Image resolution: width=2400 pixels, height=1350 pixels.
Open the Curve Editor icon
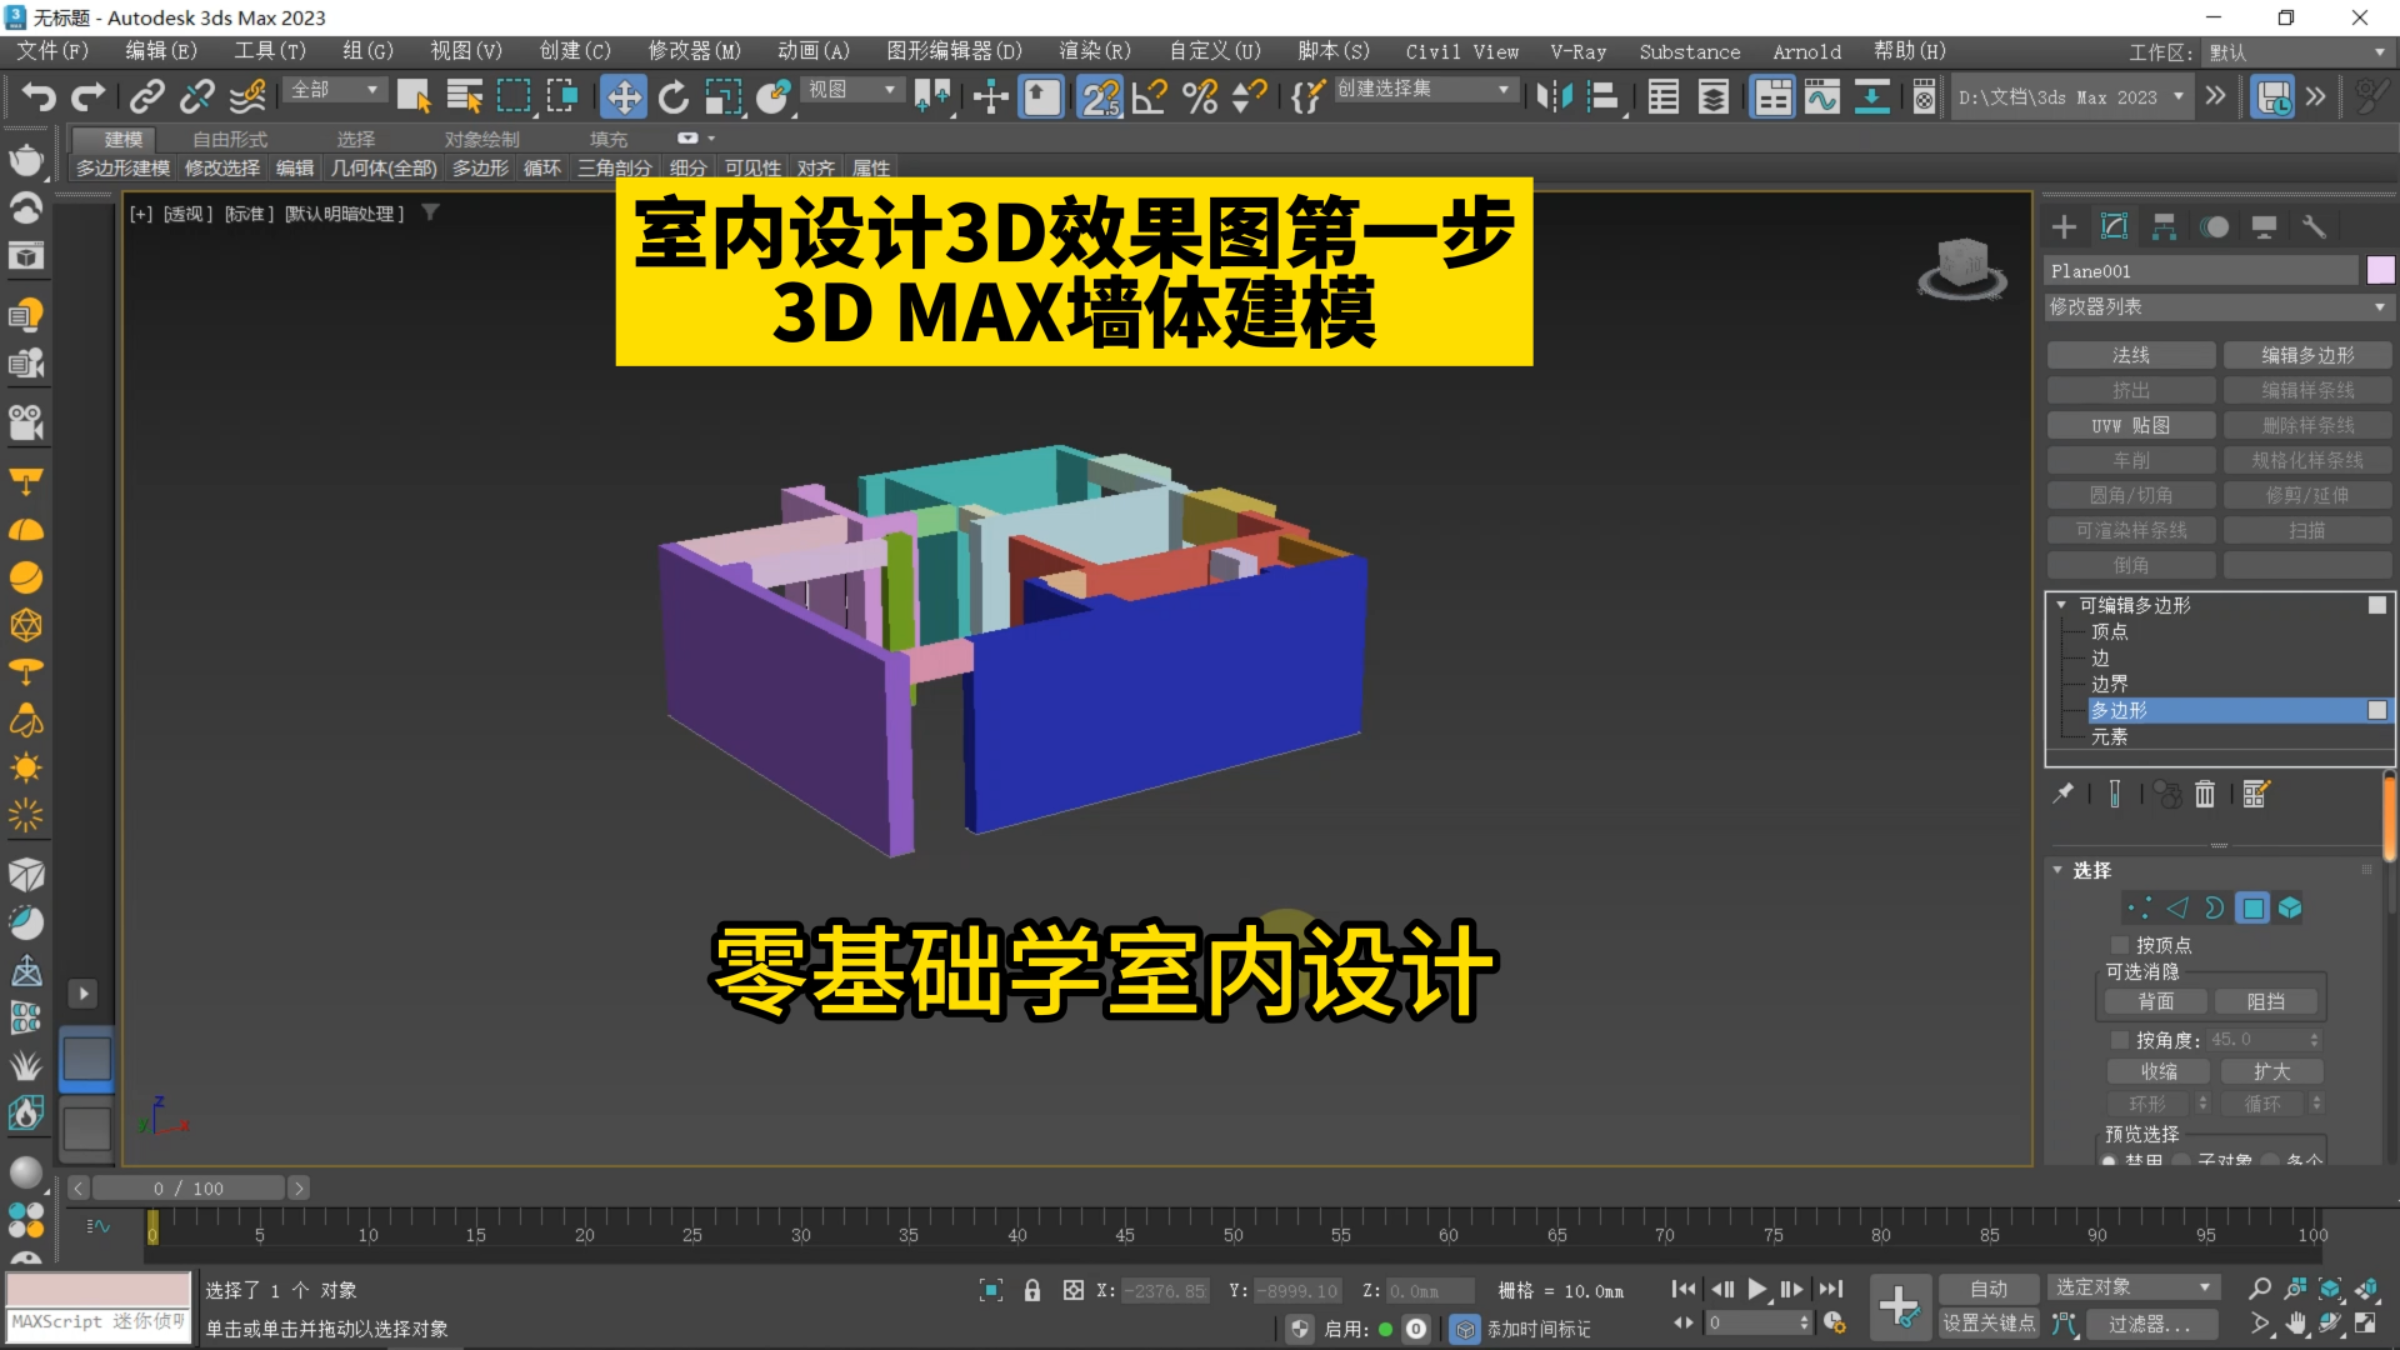(1822, 97)
